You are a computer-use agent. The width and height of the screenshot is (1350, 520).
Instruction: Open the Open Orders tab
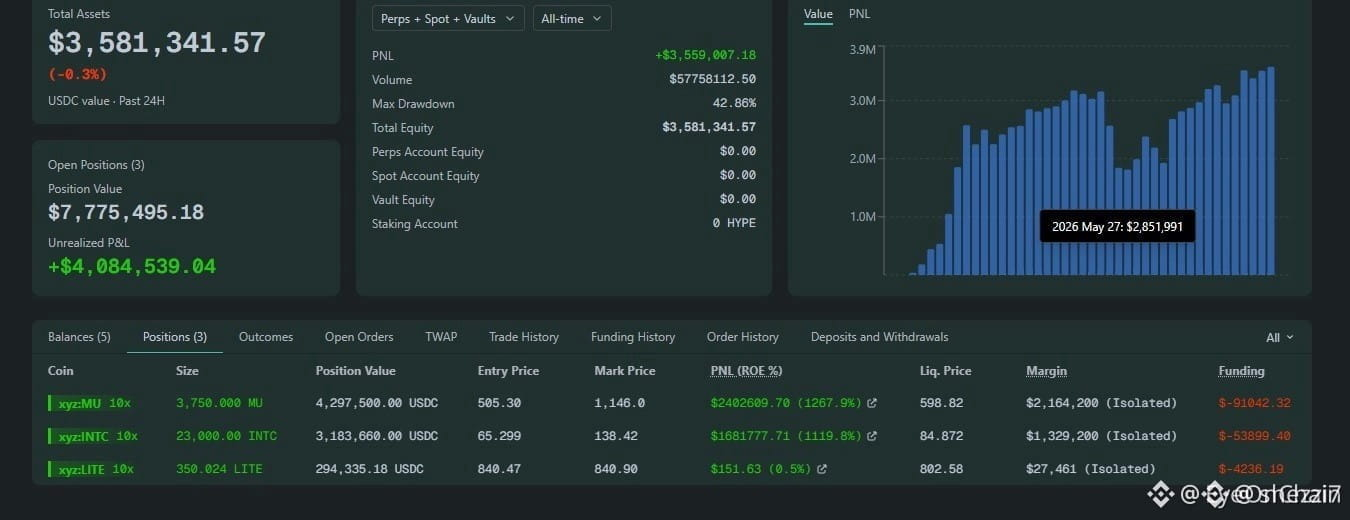pos(359,337)
